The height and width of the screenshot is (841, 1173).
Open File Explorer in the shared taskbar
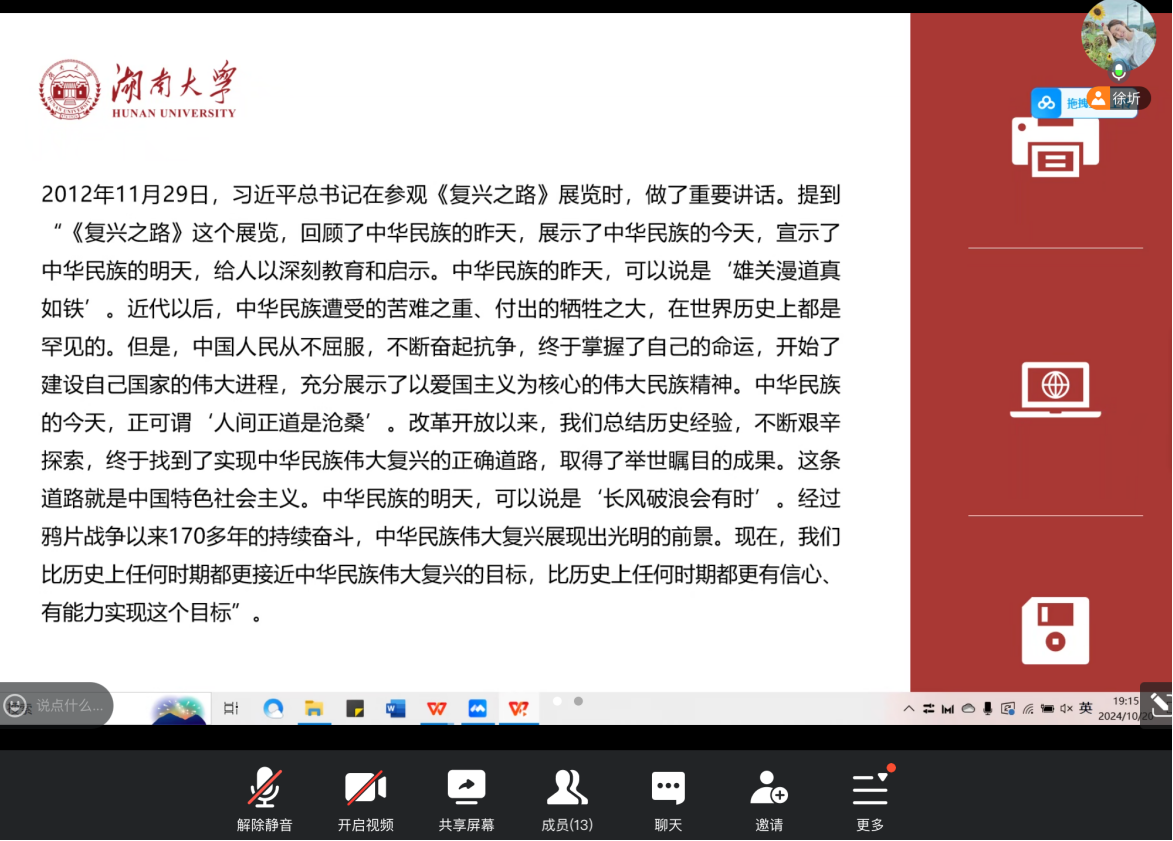tap(314, 708)
